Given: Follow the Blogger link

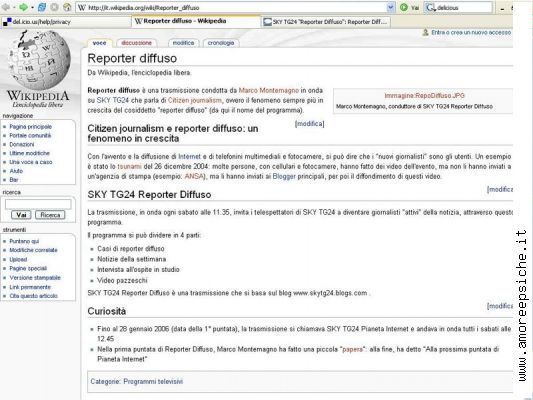Looking at the screenshot, I should point(284,176).
